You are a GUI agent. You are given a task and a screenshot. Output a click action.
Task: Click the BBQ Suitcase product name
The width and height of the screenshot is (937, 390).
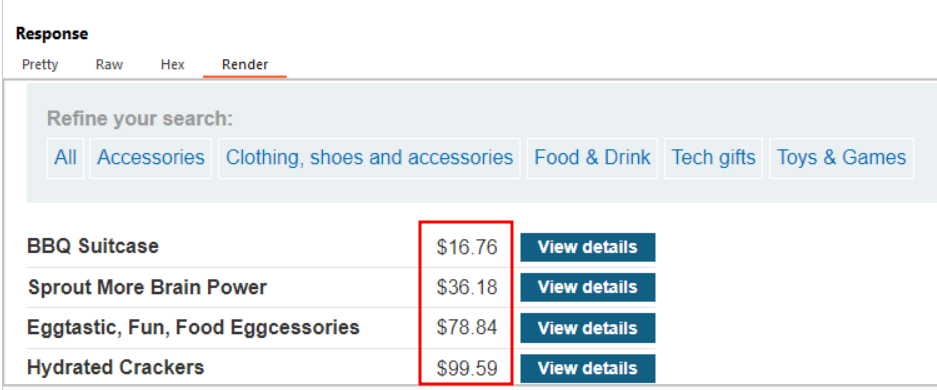tap(93, 246)
